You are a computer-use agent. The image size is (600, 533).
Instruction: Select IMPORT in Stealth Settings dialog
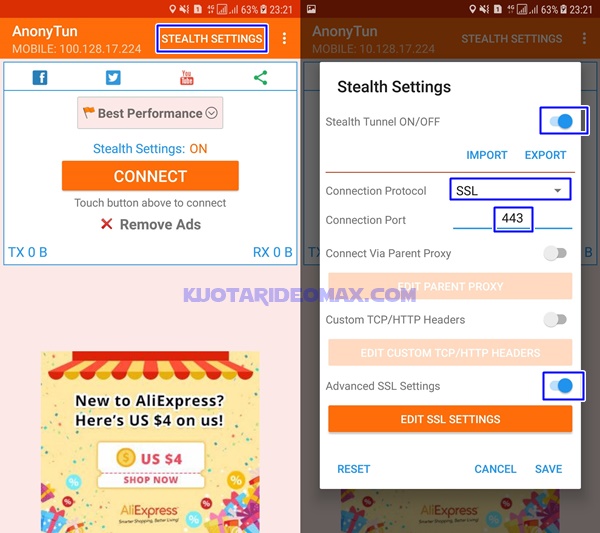click(486, 155)
